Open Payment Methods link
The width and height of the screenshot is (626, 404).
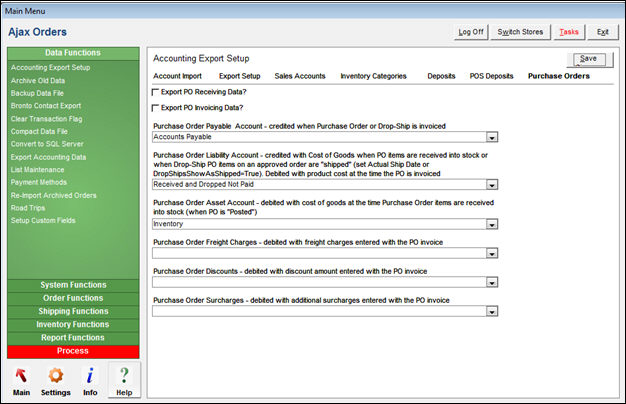(x=39, y=182)
